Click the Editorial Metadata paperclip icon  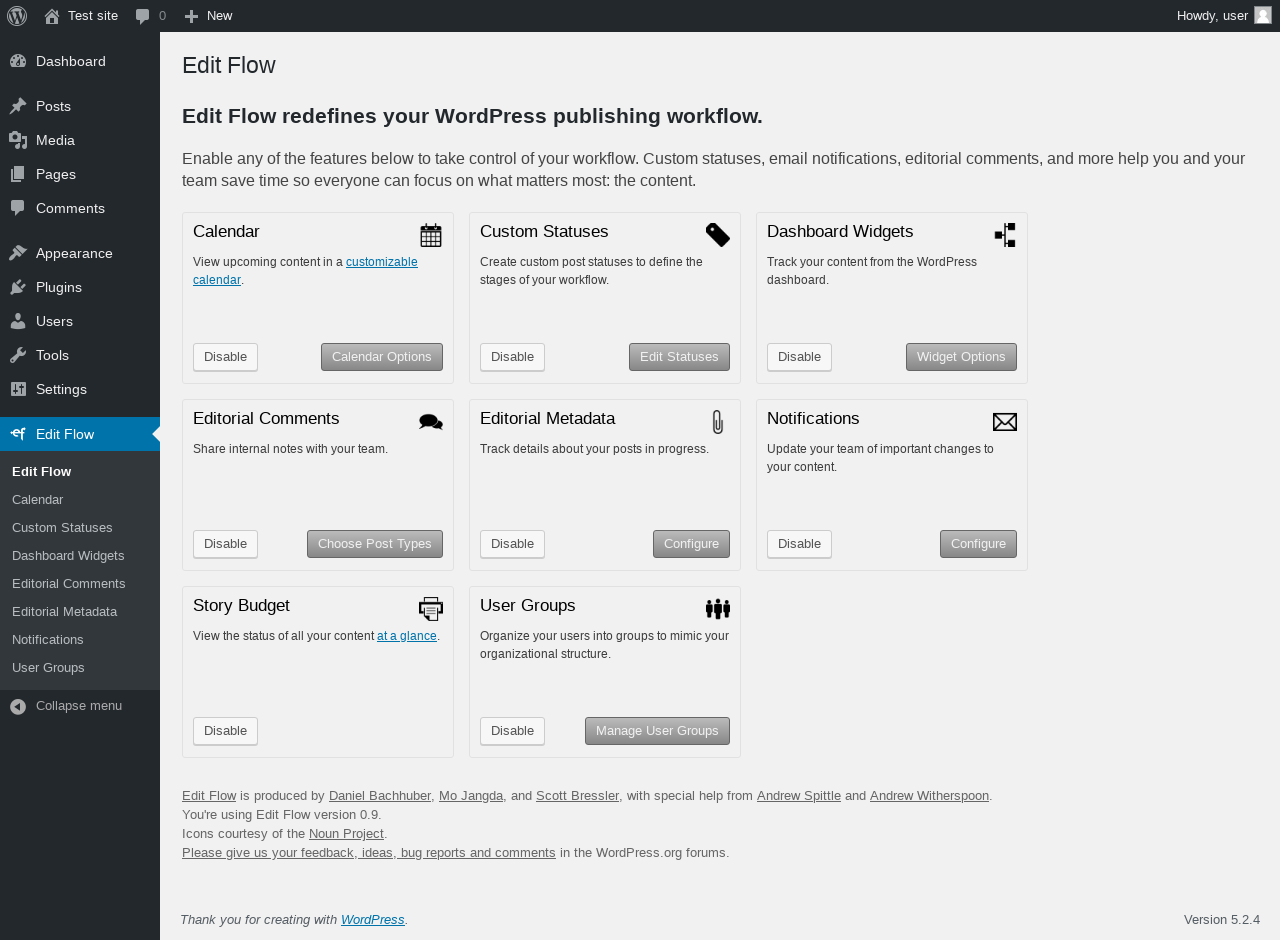tap(718, 422)
